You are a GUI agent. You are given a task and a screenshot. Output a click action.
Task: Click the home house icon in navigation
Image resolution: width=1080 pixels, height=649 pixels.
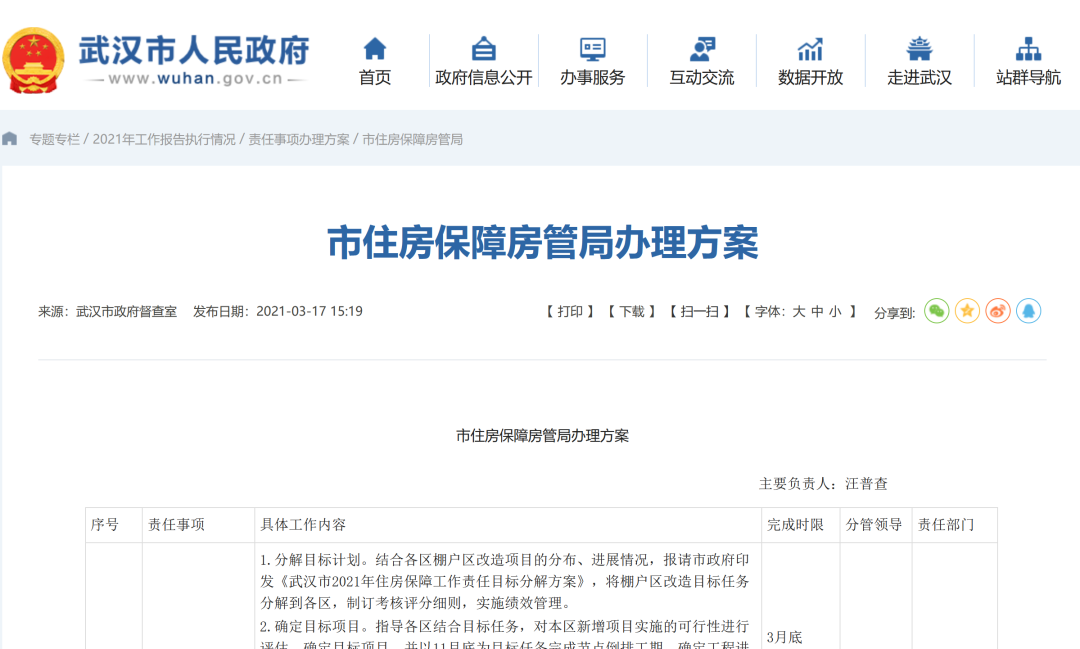point(375,48)
